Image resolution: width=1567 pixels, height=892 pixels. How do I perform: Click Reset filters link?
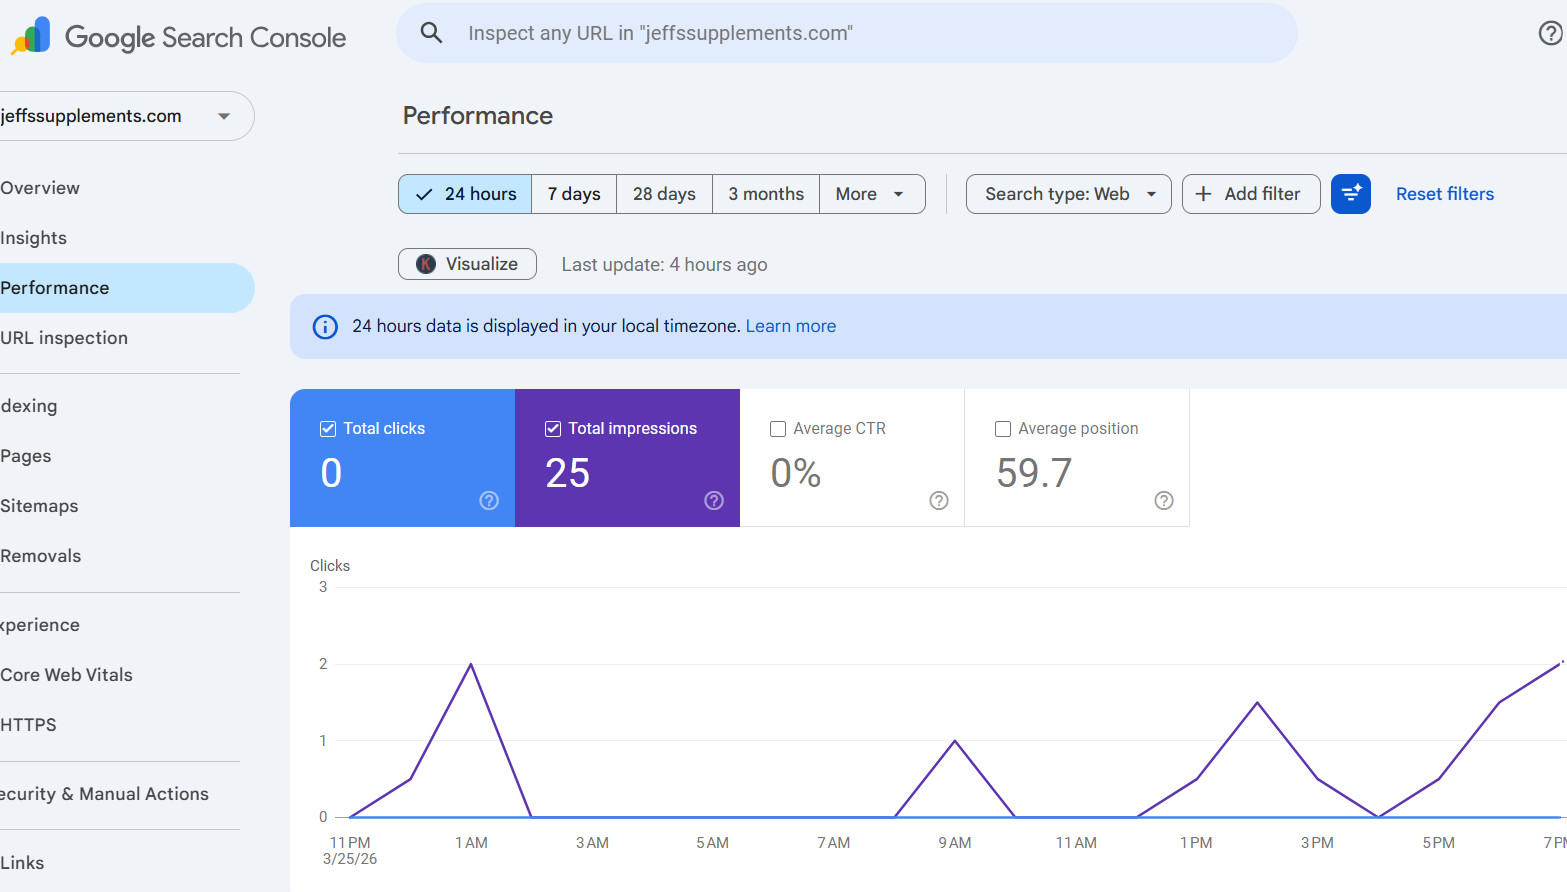pos(1445,194)
